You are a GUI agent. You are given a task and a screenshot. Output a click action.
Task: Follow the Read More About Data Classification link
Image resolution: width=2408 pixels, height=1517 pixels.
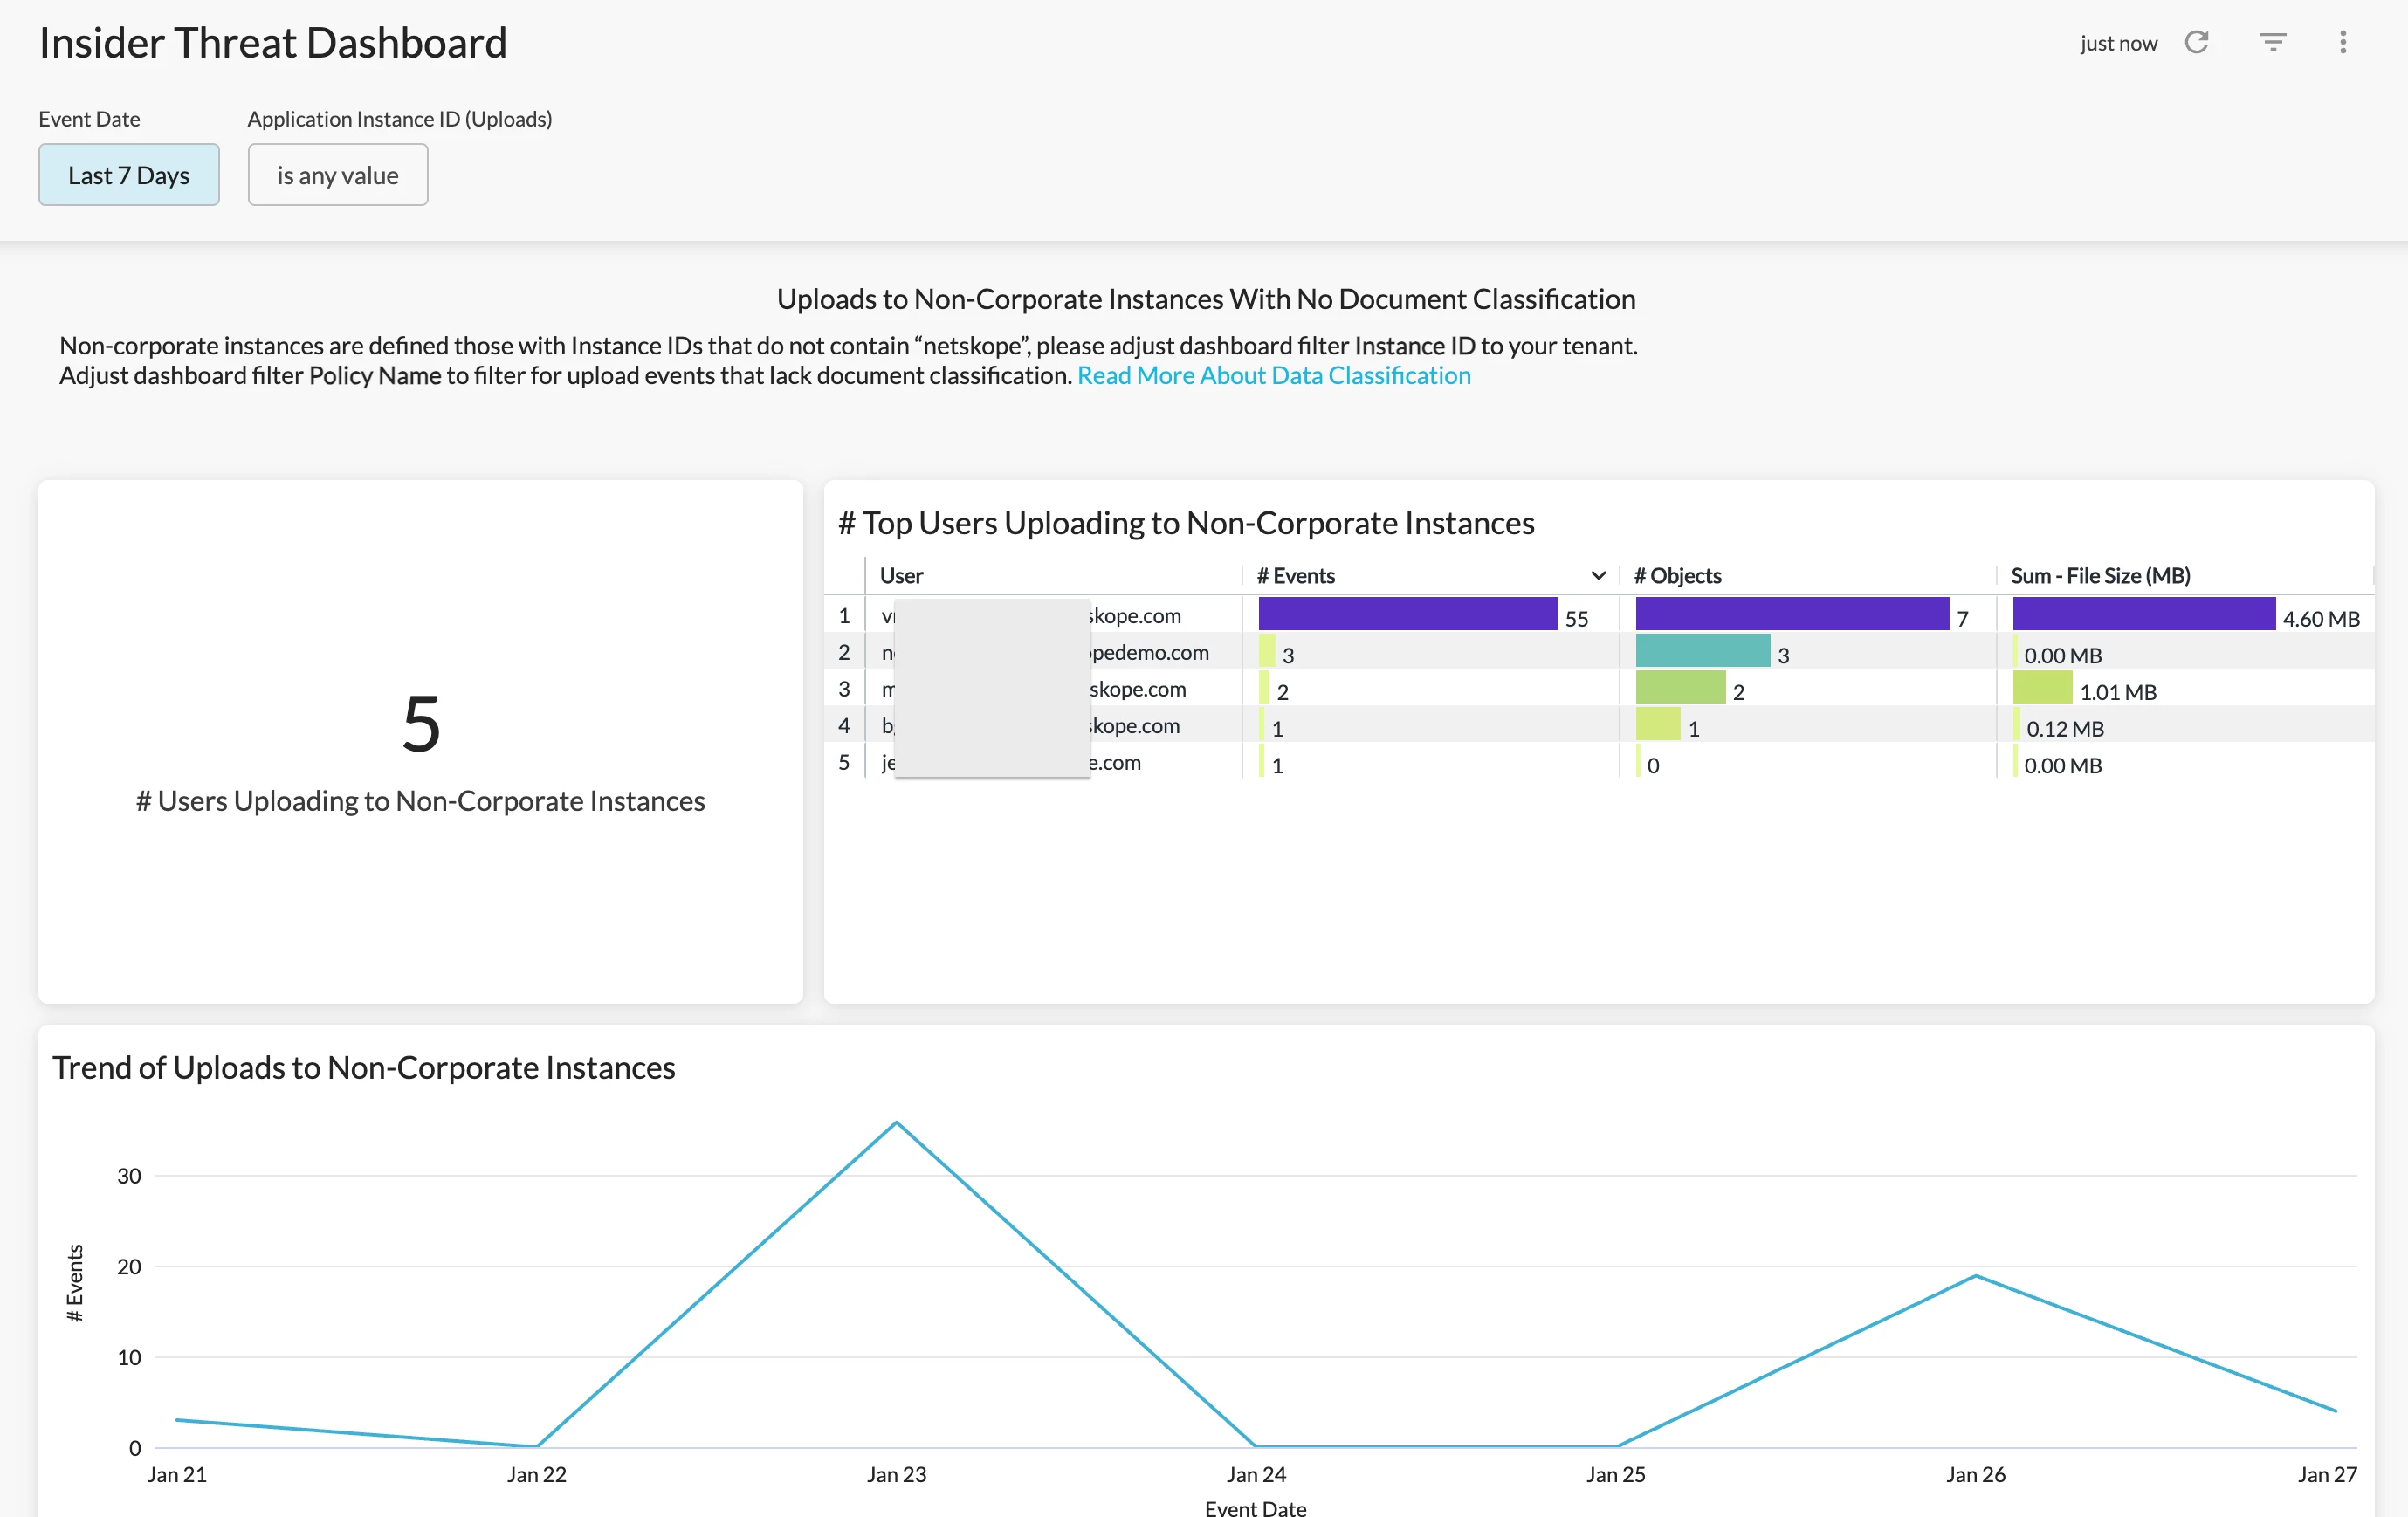(1273, 375)
